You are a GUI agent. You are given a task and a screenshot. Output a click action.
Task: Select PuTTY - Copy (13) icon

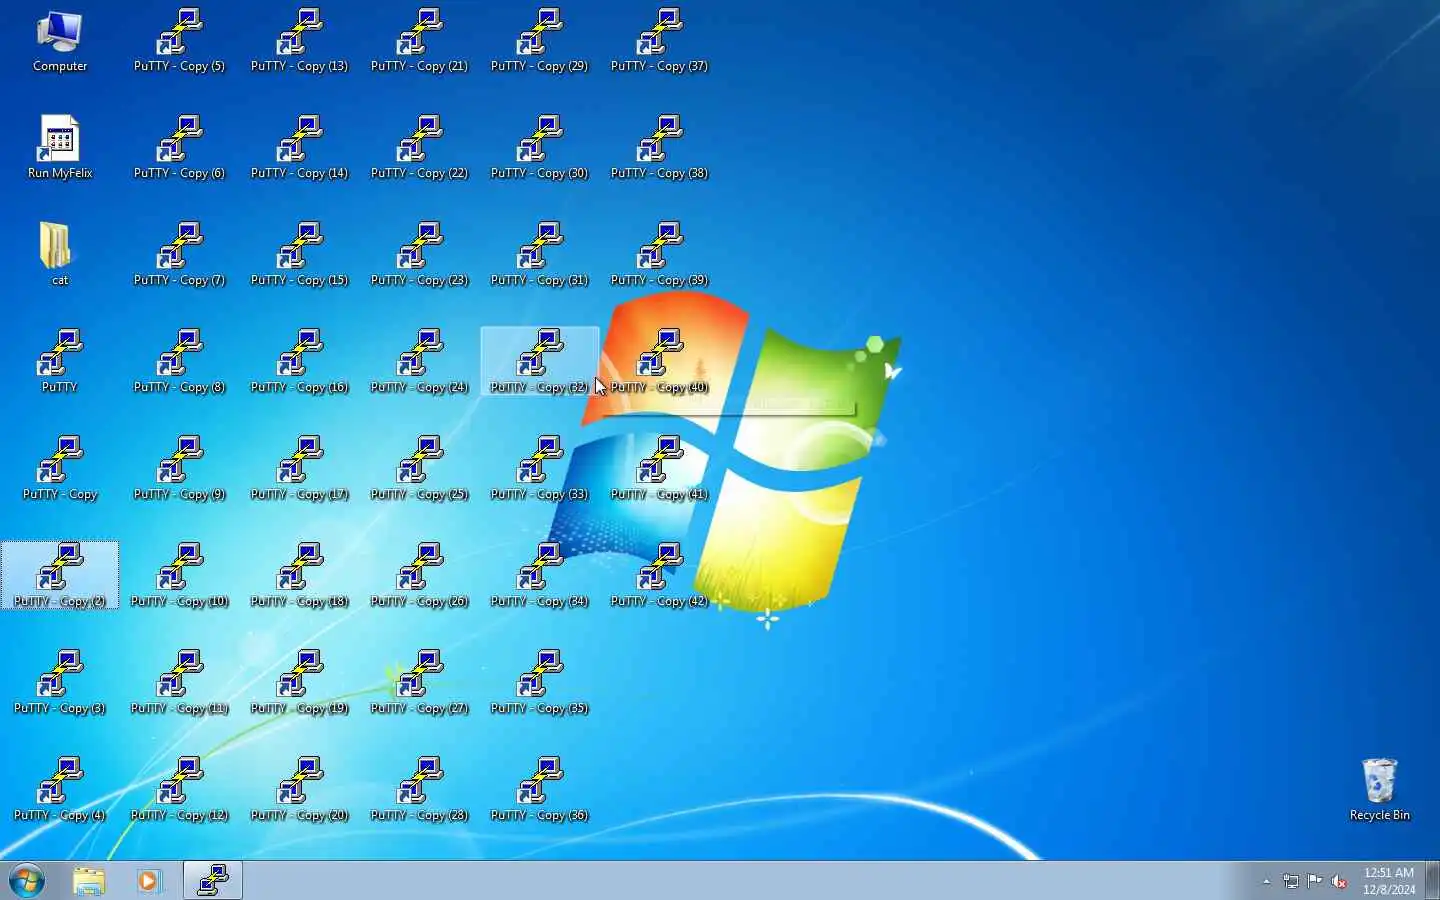coord(300,42)
